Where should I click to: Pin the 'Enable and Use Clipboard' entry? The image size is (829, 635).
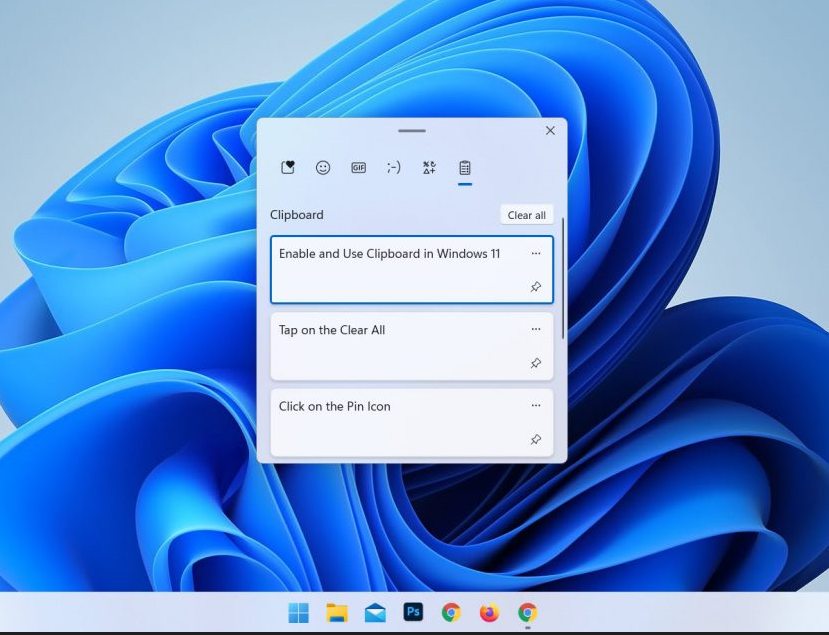click(x=536, y=287)
